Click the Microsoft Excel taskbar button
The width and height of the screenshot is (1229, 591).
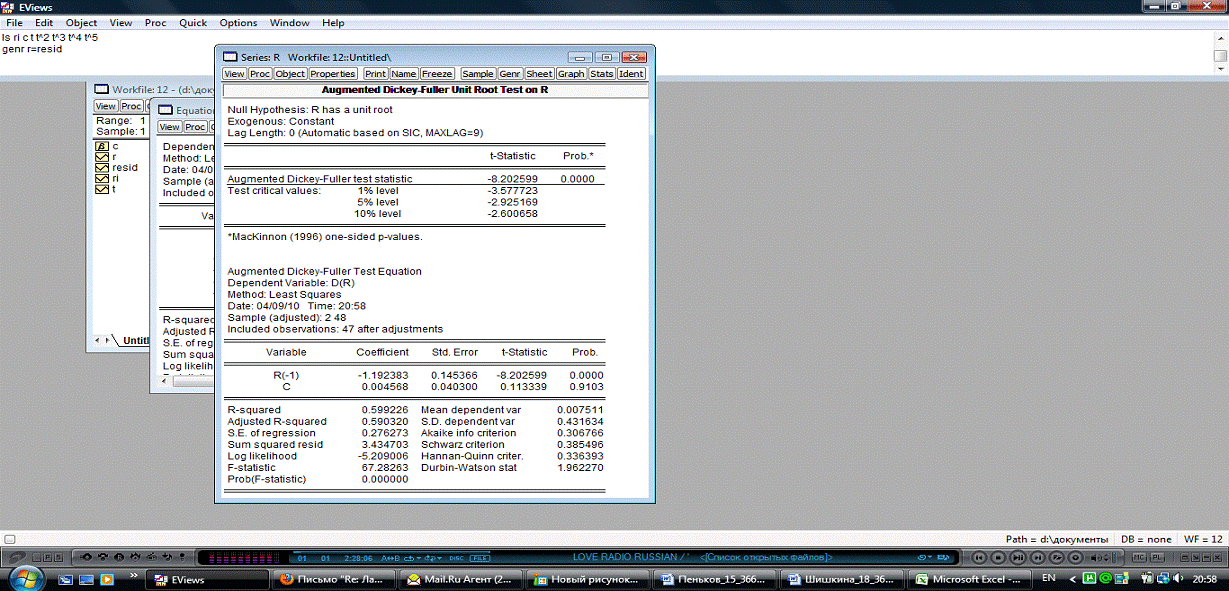coord(970,579)
